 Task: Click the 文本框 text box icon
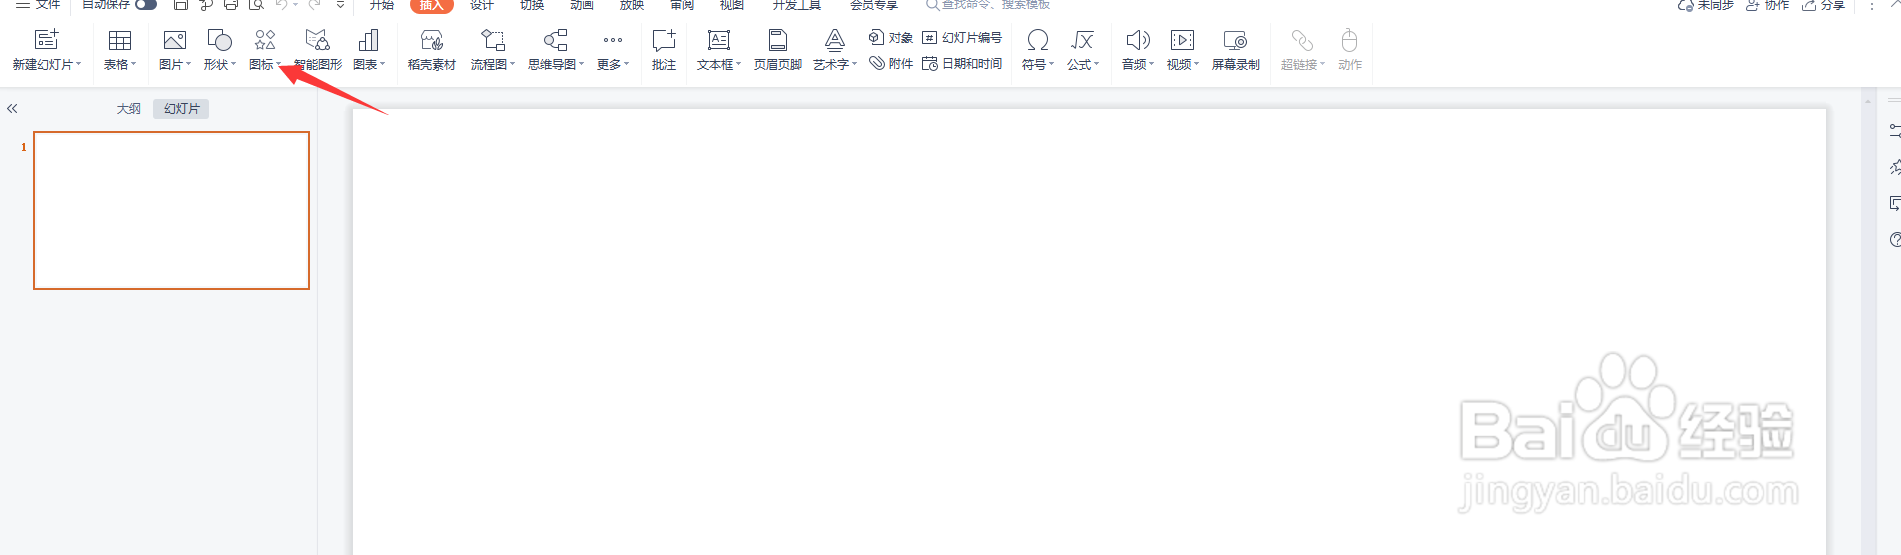(x=719, y=40)
